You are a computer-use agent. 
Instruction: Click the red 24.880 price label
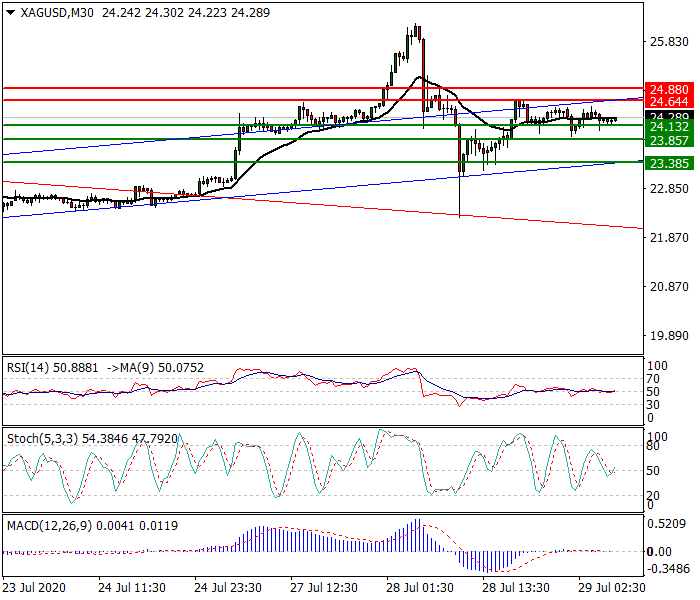click(669, 89)
